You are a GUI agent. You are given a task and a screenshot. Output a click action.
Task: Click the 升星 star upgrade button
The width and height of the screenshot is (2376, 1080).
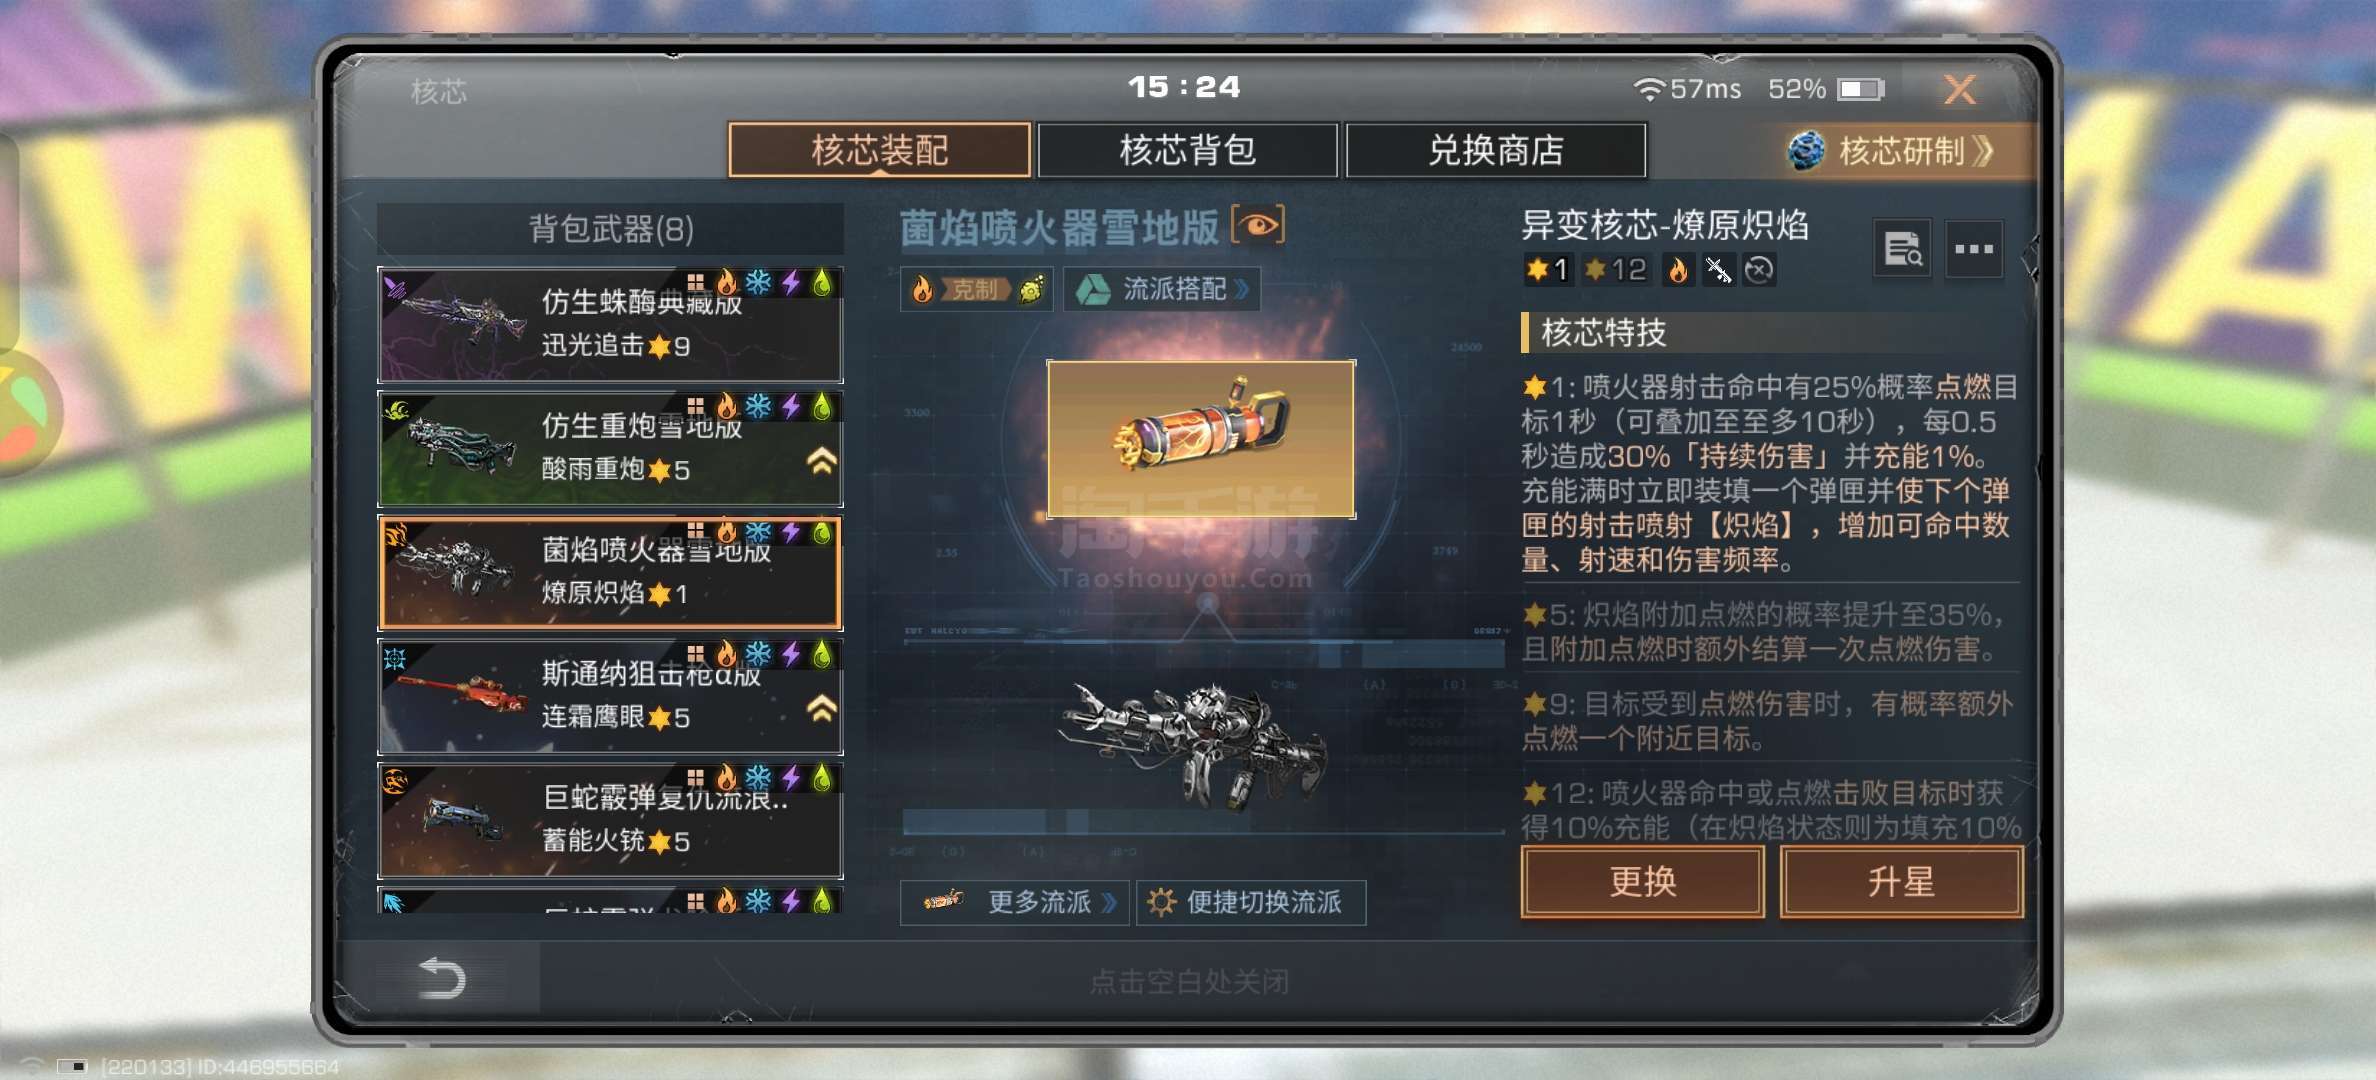point(1901,881)
